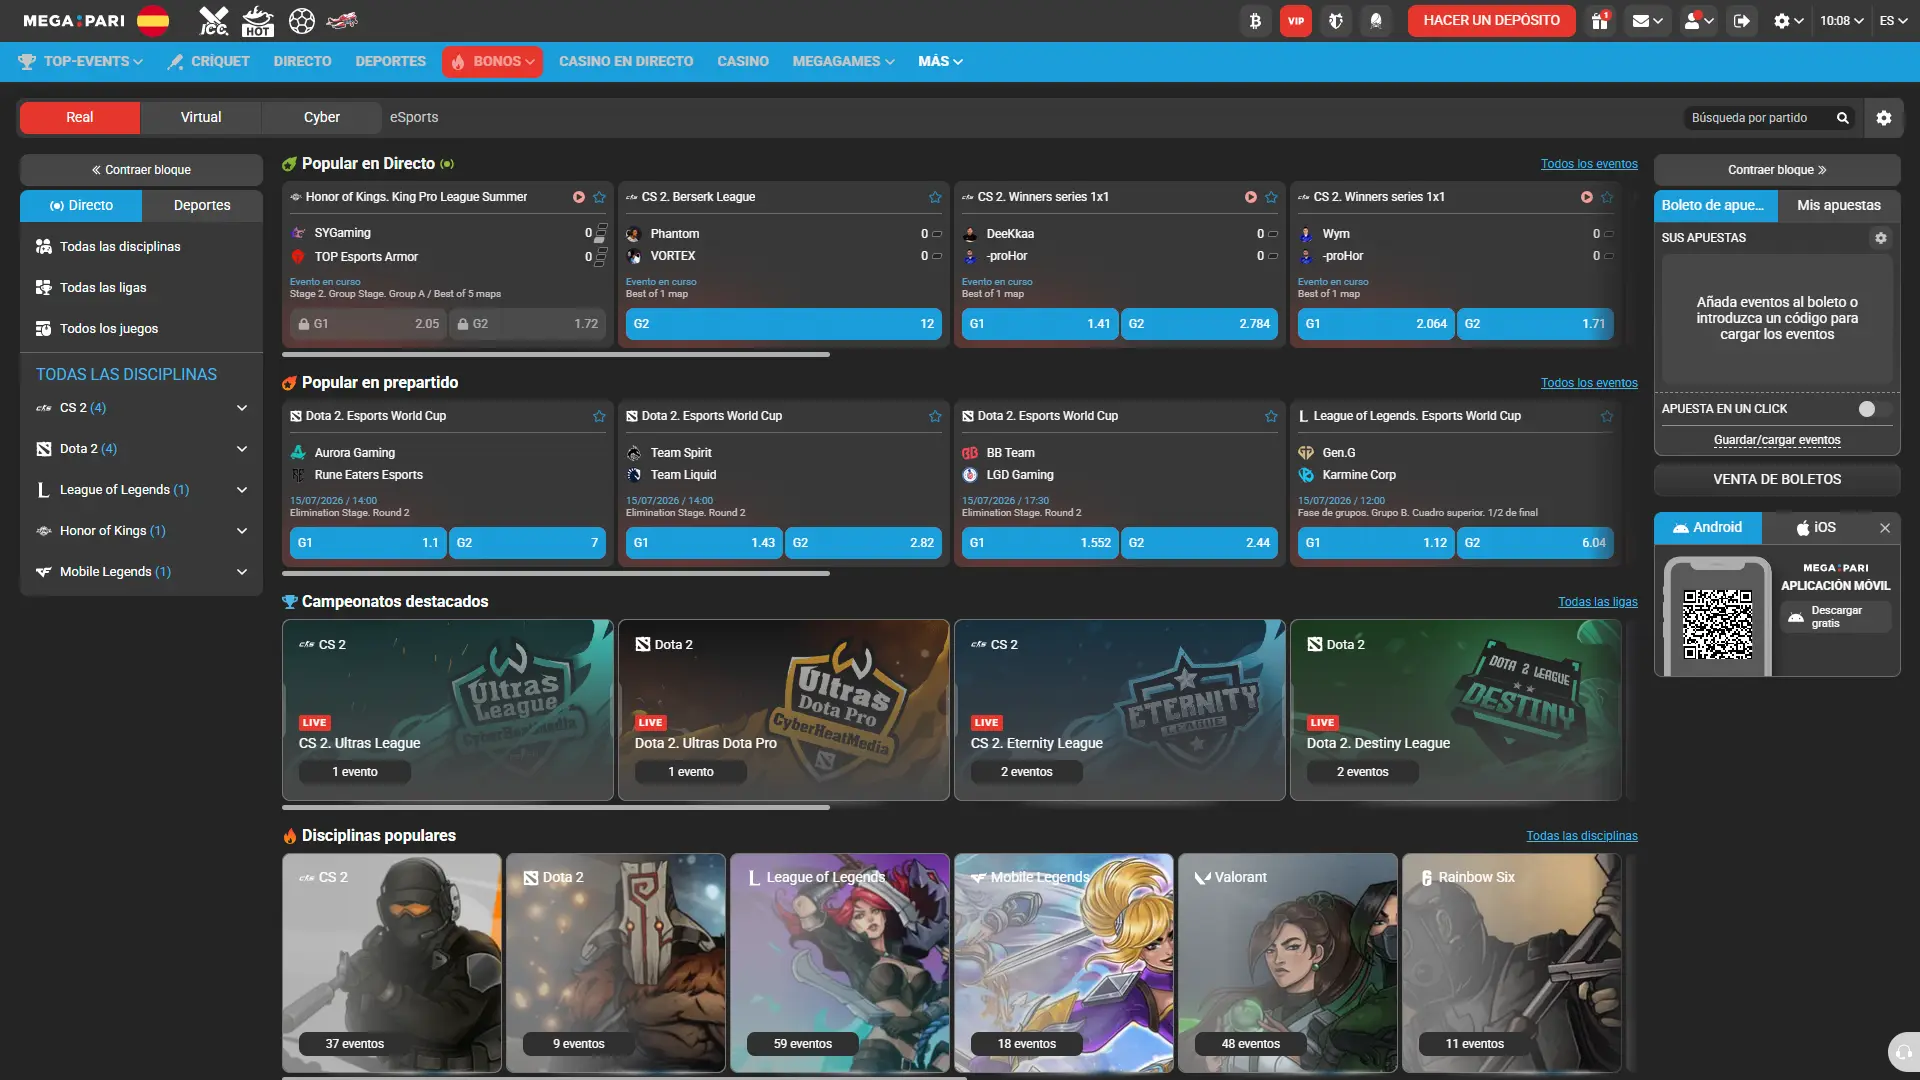Watch Honor of Kings King Pro League stream
1920x1080 pixels.
pyautogui.click(x=578, y=197)
